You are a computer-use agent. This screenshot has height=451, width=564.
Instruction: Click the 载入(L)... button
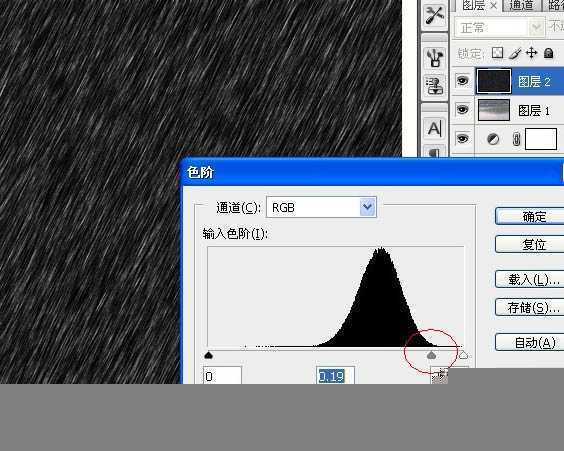[x=530, y=279]
